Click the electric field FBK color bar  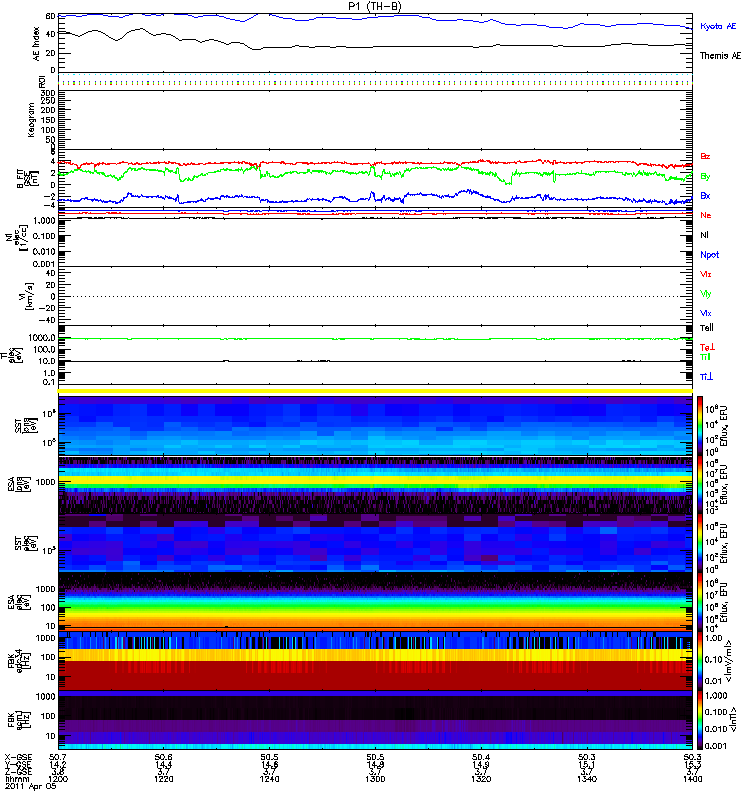(x=700, y=661)
